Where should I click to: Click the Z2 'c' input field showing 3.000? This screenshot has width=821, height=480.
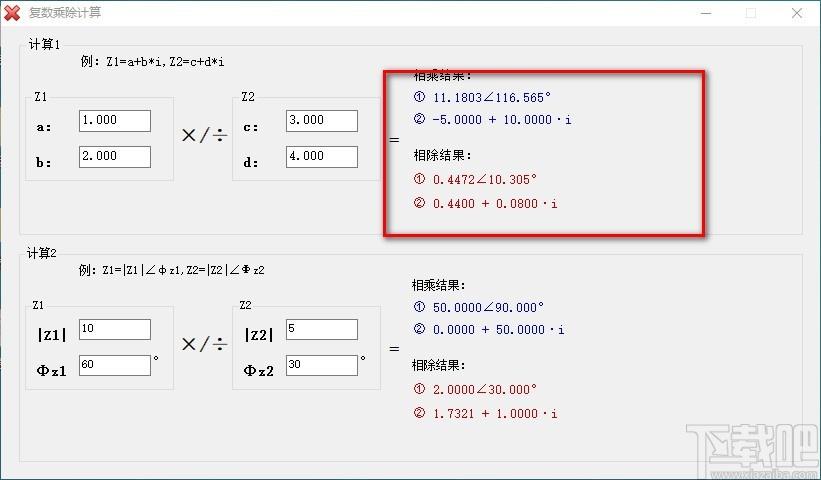pos(322,121)
